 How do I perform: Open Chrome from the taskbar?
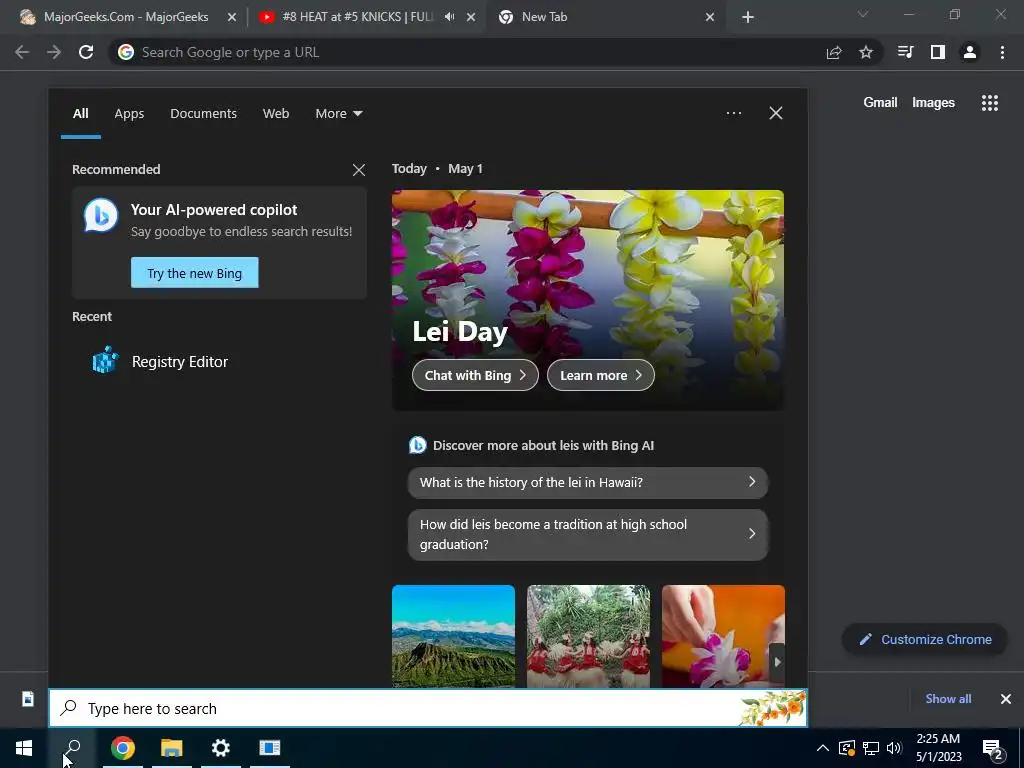[123, 748]
